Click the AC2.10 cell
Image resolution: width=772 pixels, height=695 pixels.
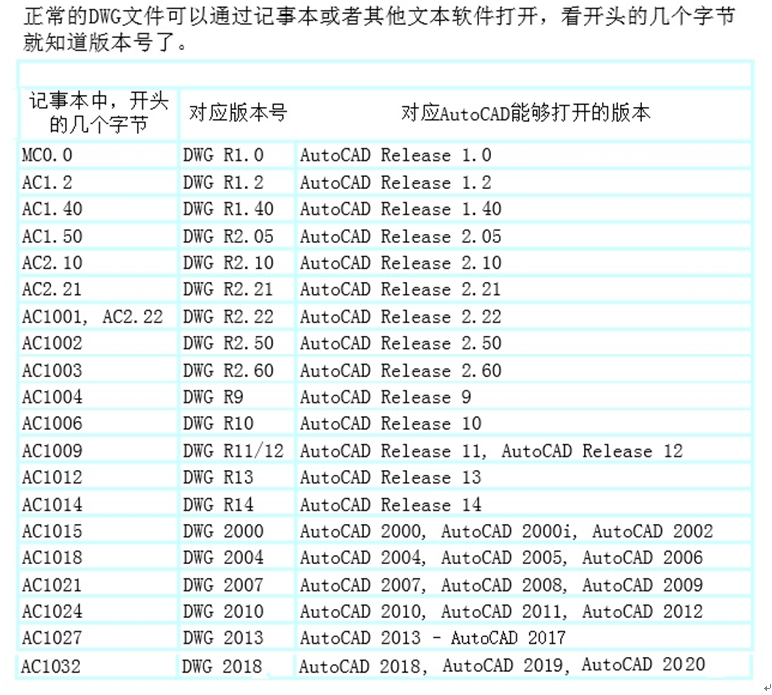tap(98, 263)
